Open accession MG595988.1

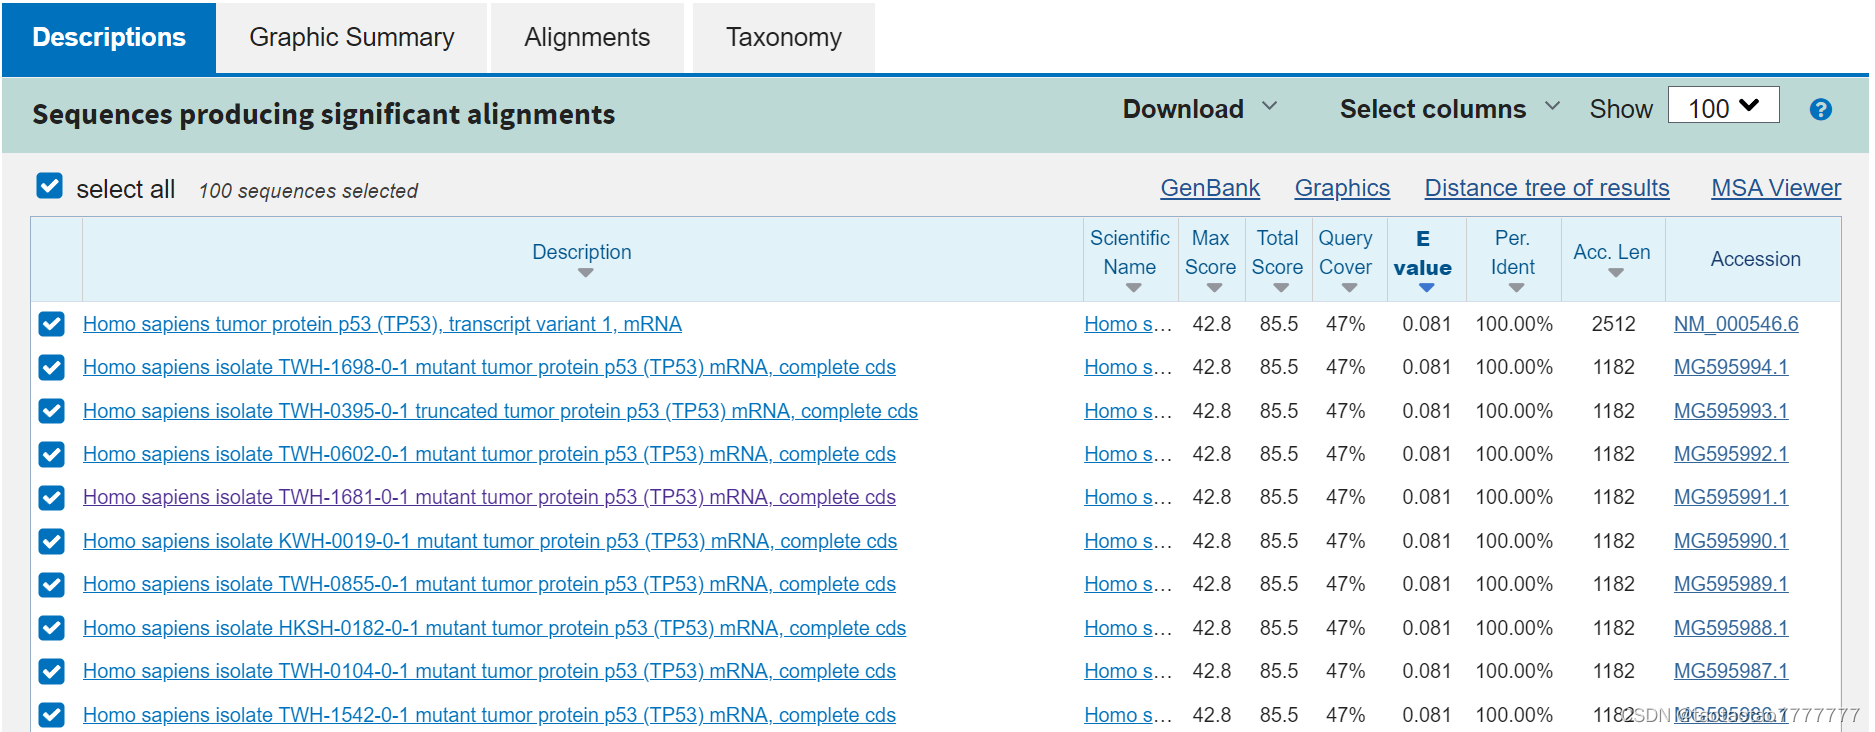tap(1731, 628)
